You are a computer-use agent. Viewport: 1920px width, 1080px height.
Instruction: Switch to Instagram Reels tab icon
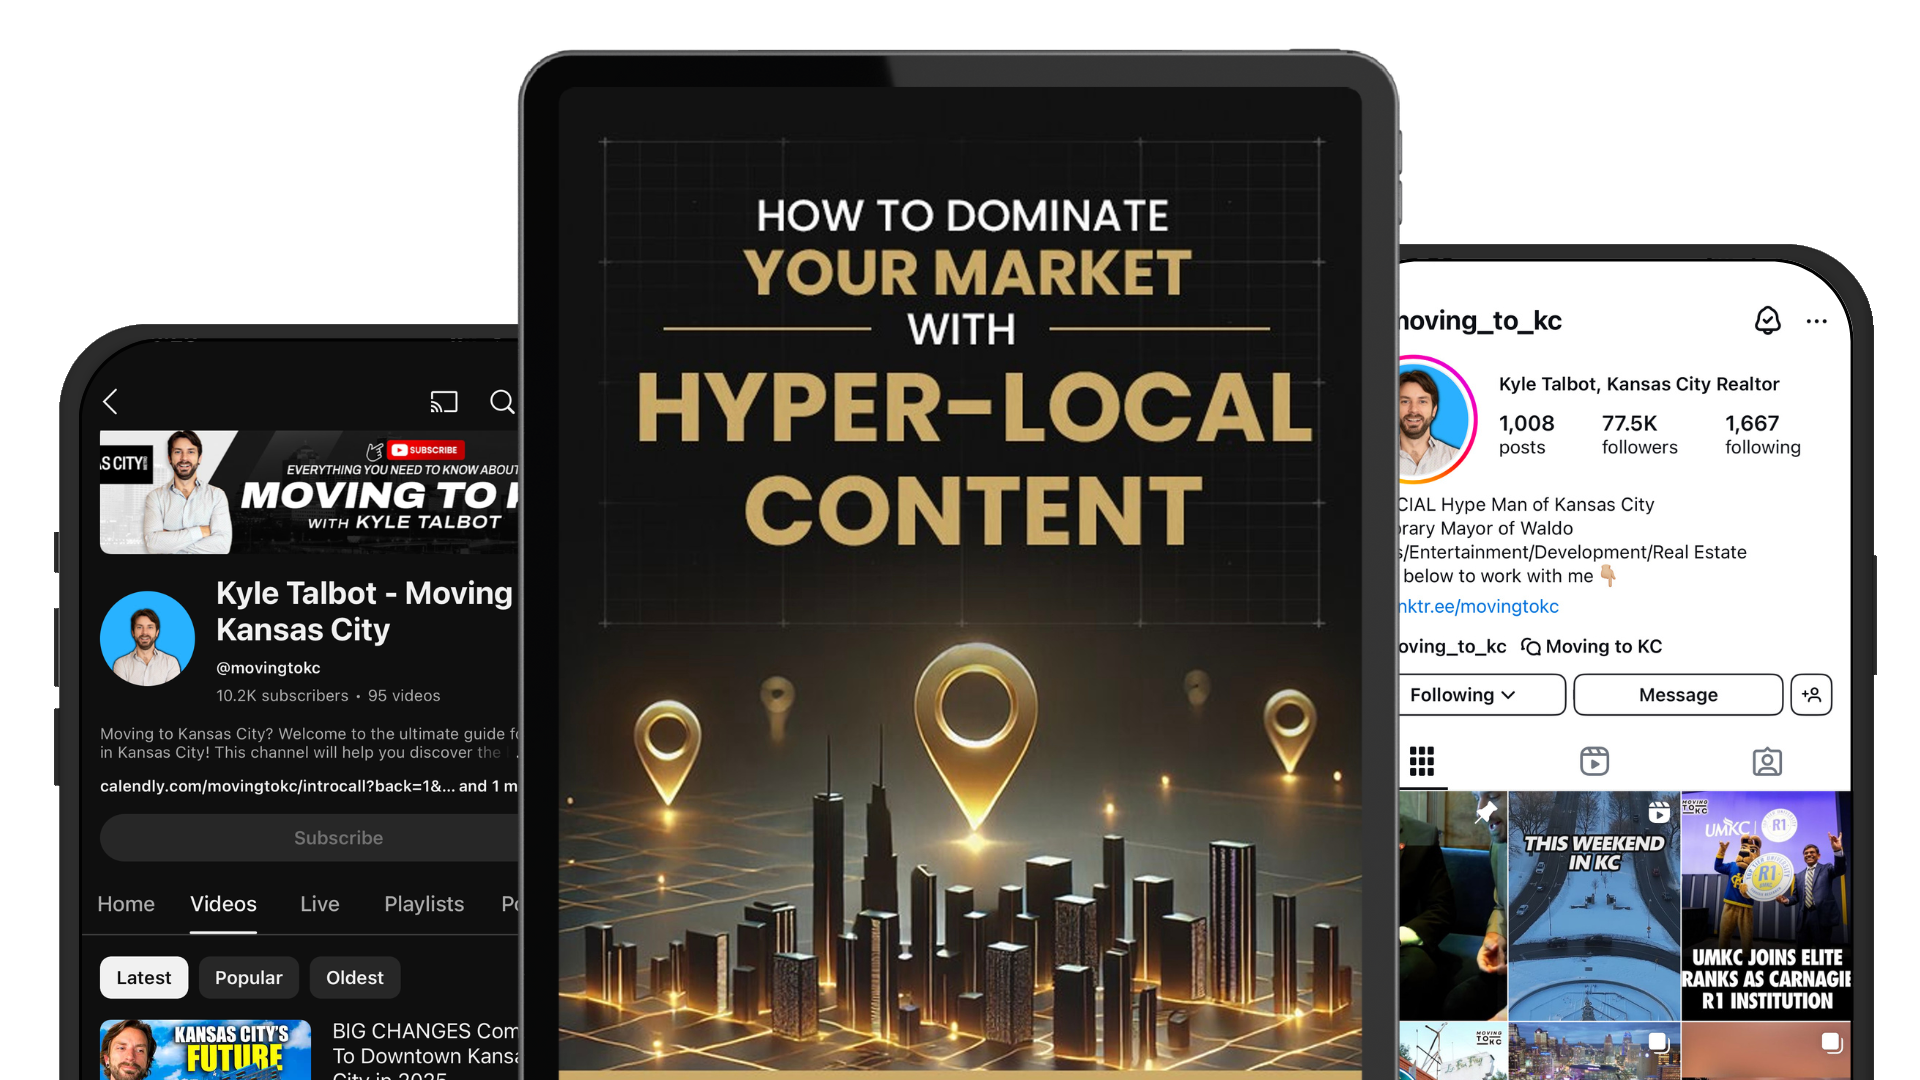point(1594,762)
